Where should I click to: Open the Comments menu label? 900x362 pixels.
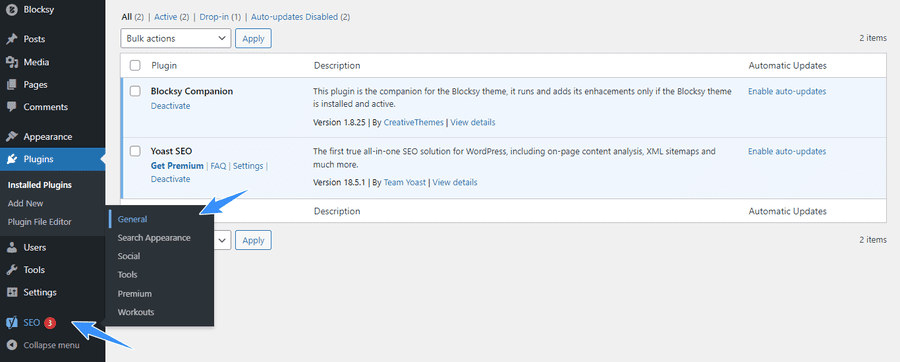point(45,107)
